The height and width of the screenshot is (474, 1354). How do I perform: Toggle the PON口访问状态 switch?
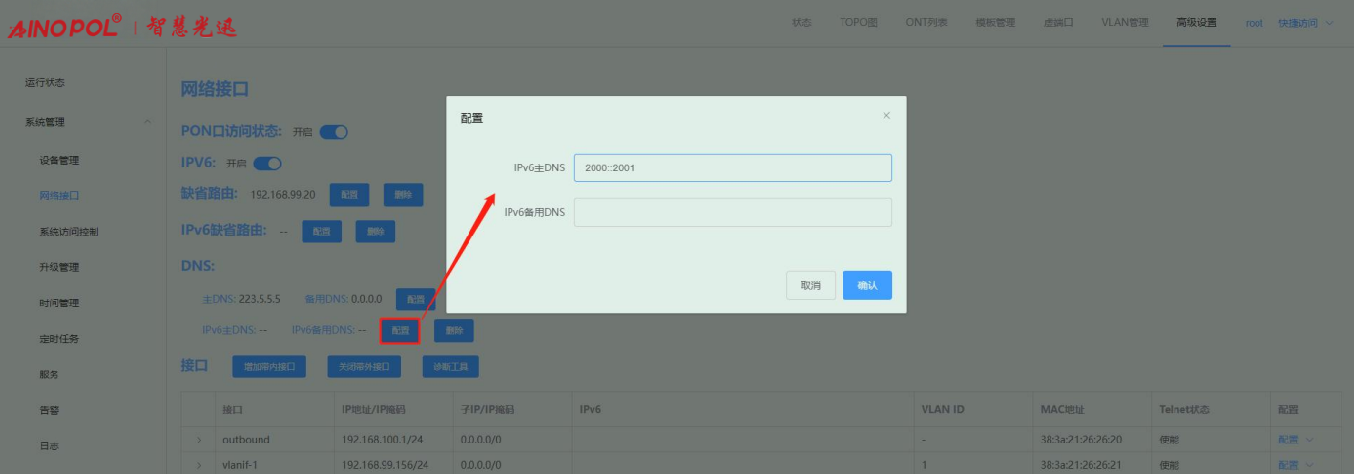333,131
